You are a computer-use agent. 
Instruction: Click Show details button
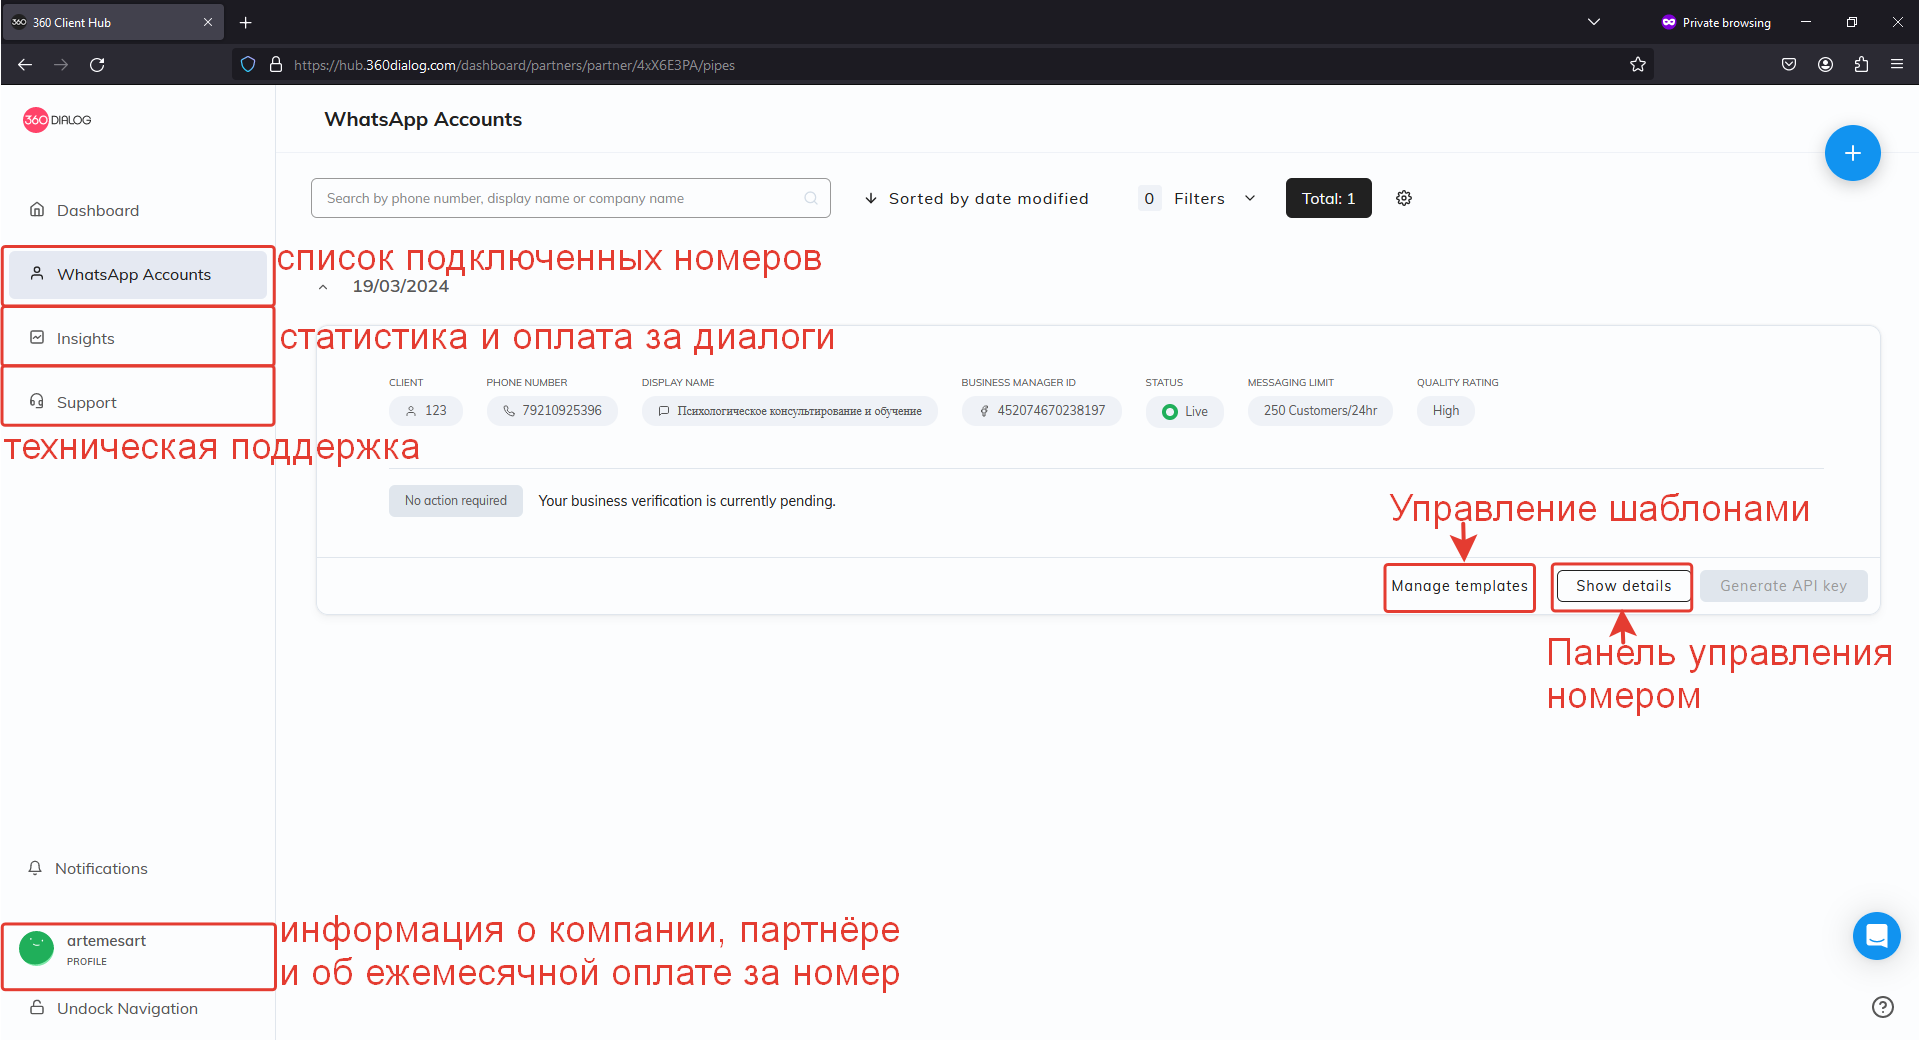[1624, 586]
